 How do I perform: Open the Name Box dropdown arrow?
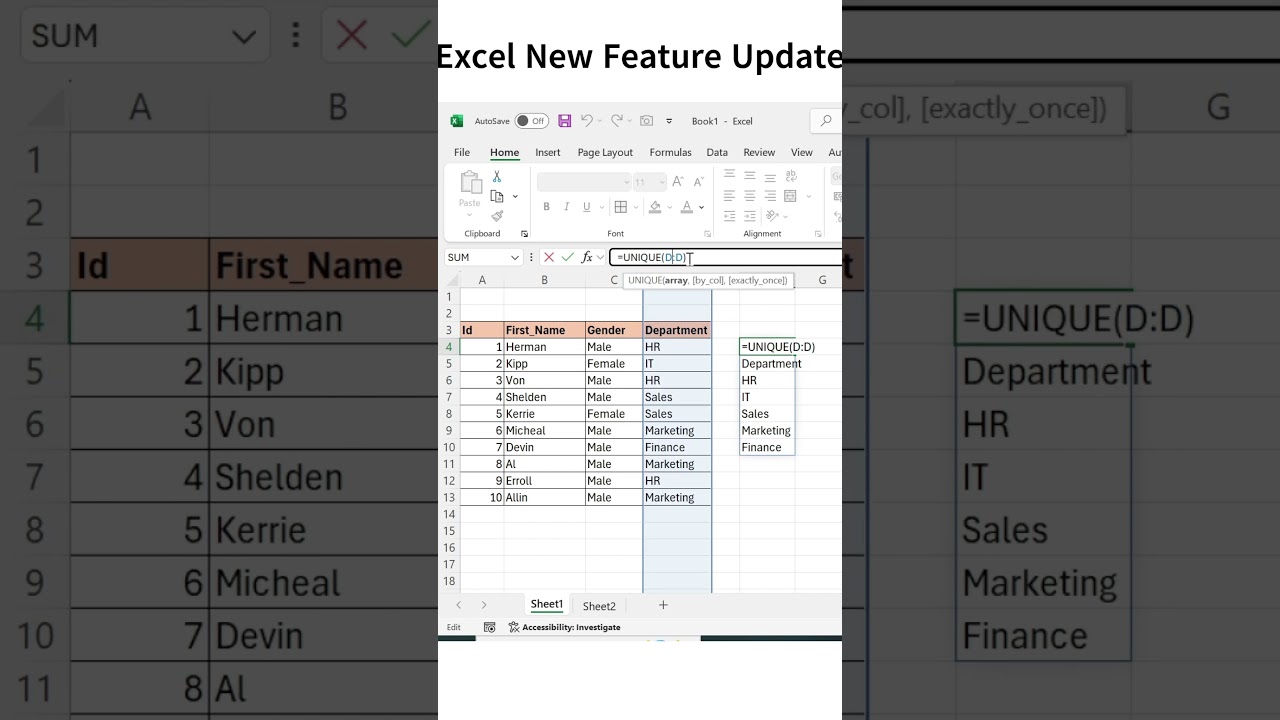[x=515, y=257]
